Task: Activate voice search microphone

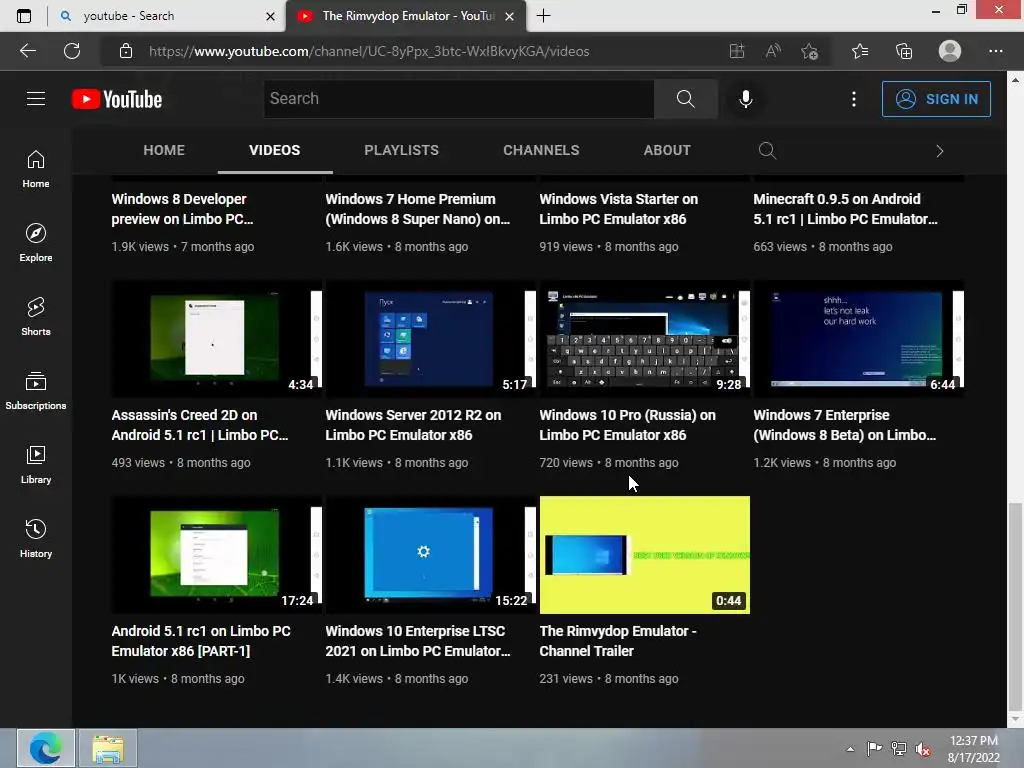Action: click(x=745, y=99)
